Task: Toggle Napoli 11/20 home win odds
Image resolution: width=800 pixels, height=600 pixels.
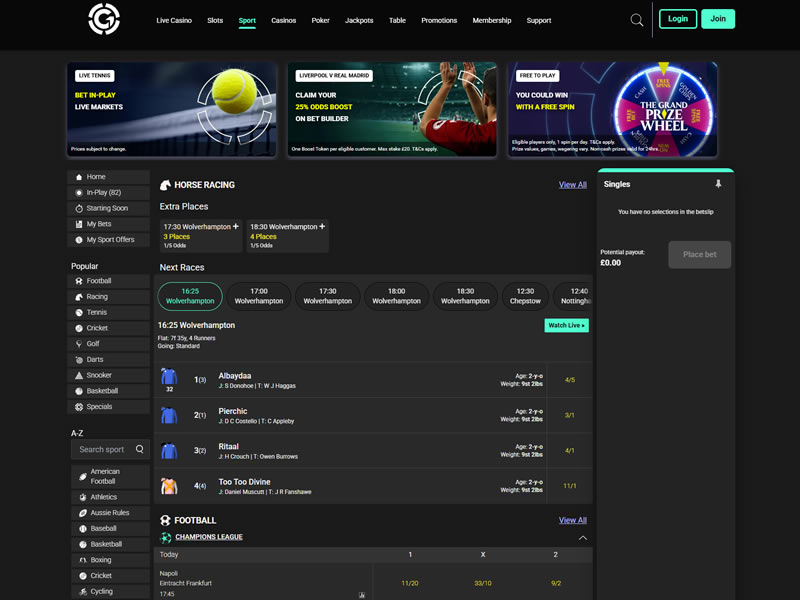Action: coord(410,582)
